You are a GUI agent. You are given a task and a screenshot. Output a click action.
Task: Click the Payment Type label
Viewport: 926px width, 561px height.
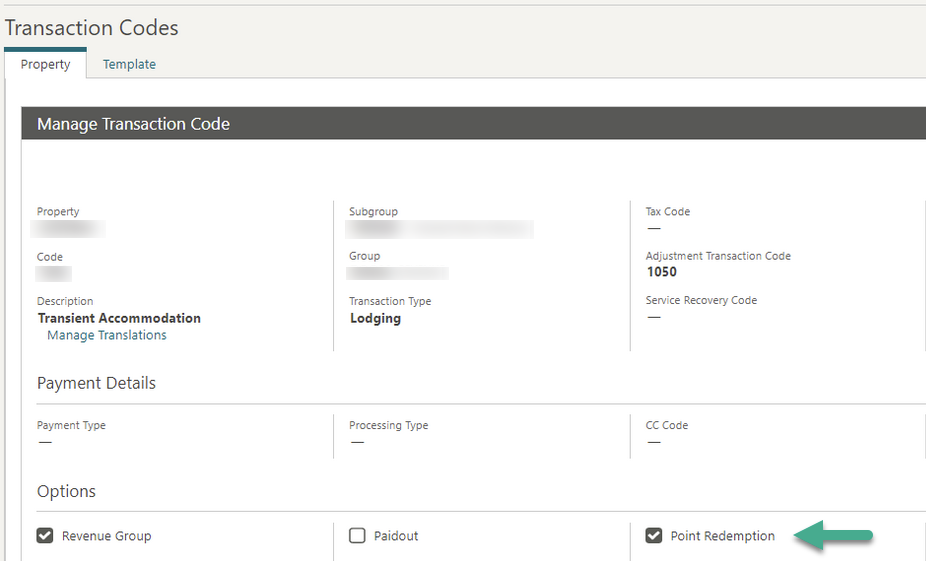(71, 425)
